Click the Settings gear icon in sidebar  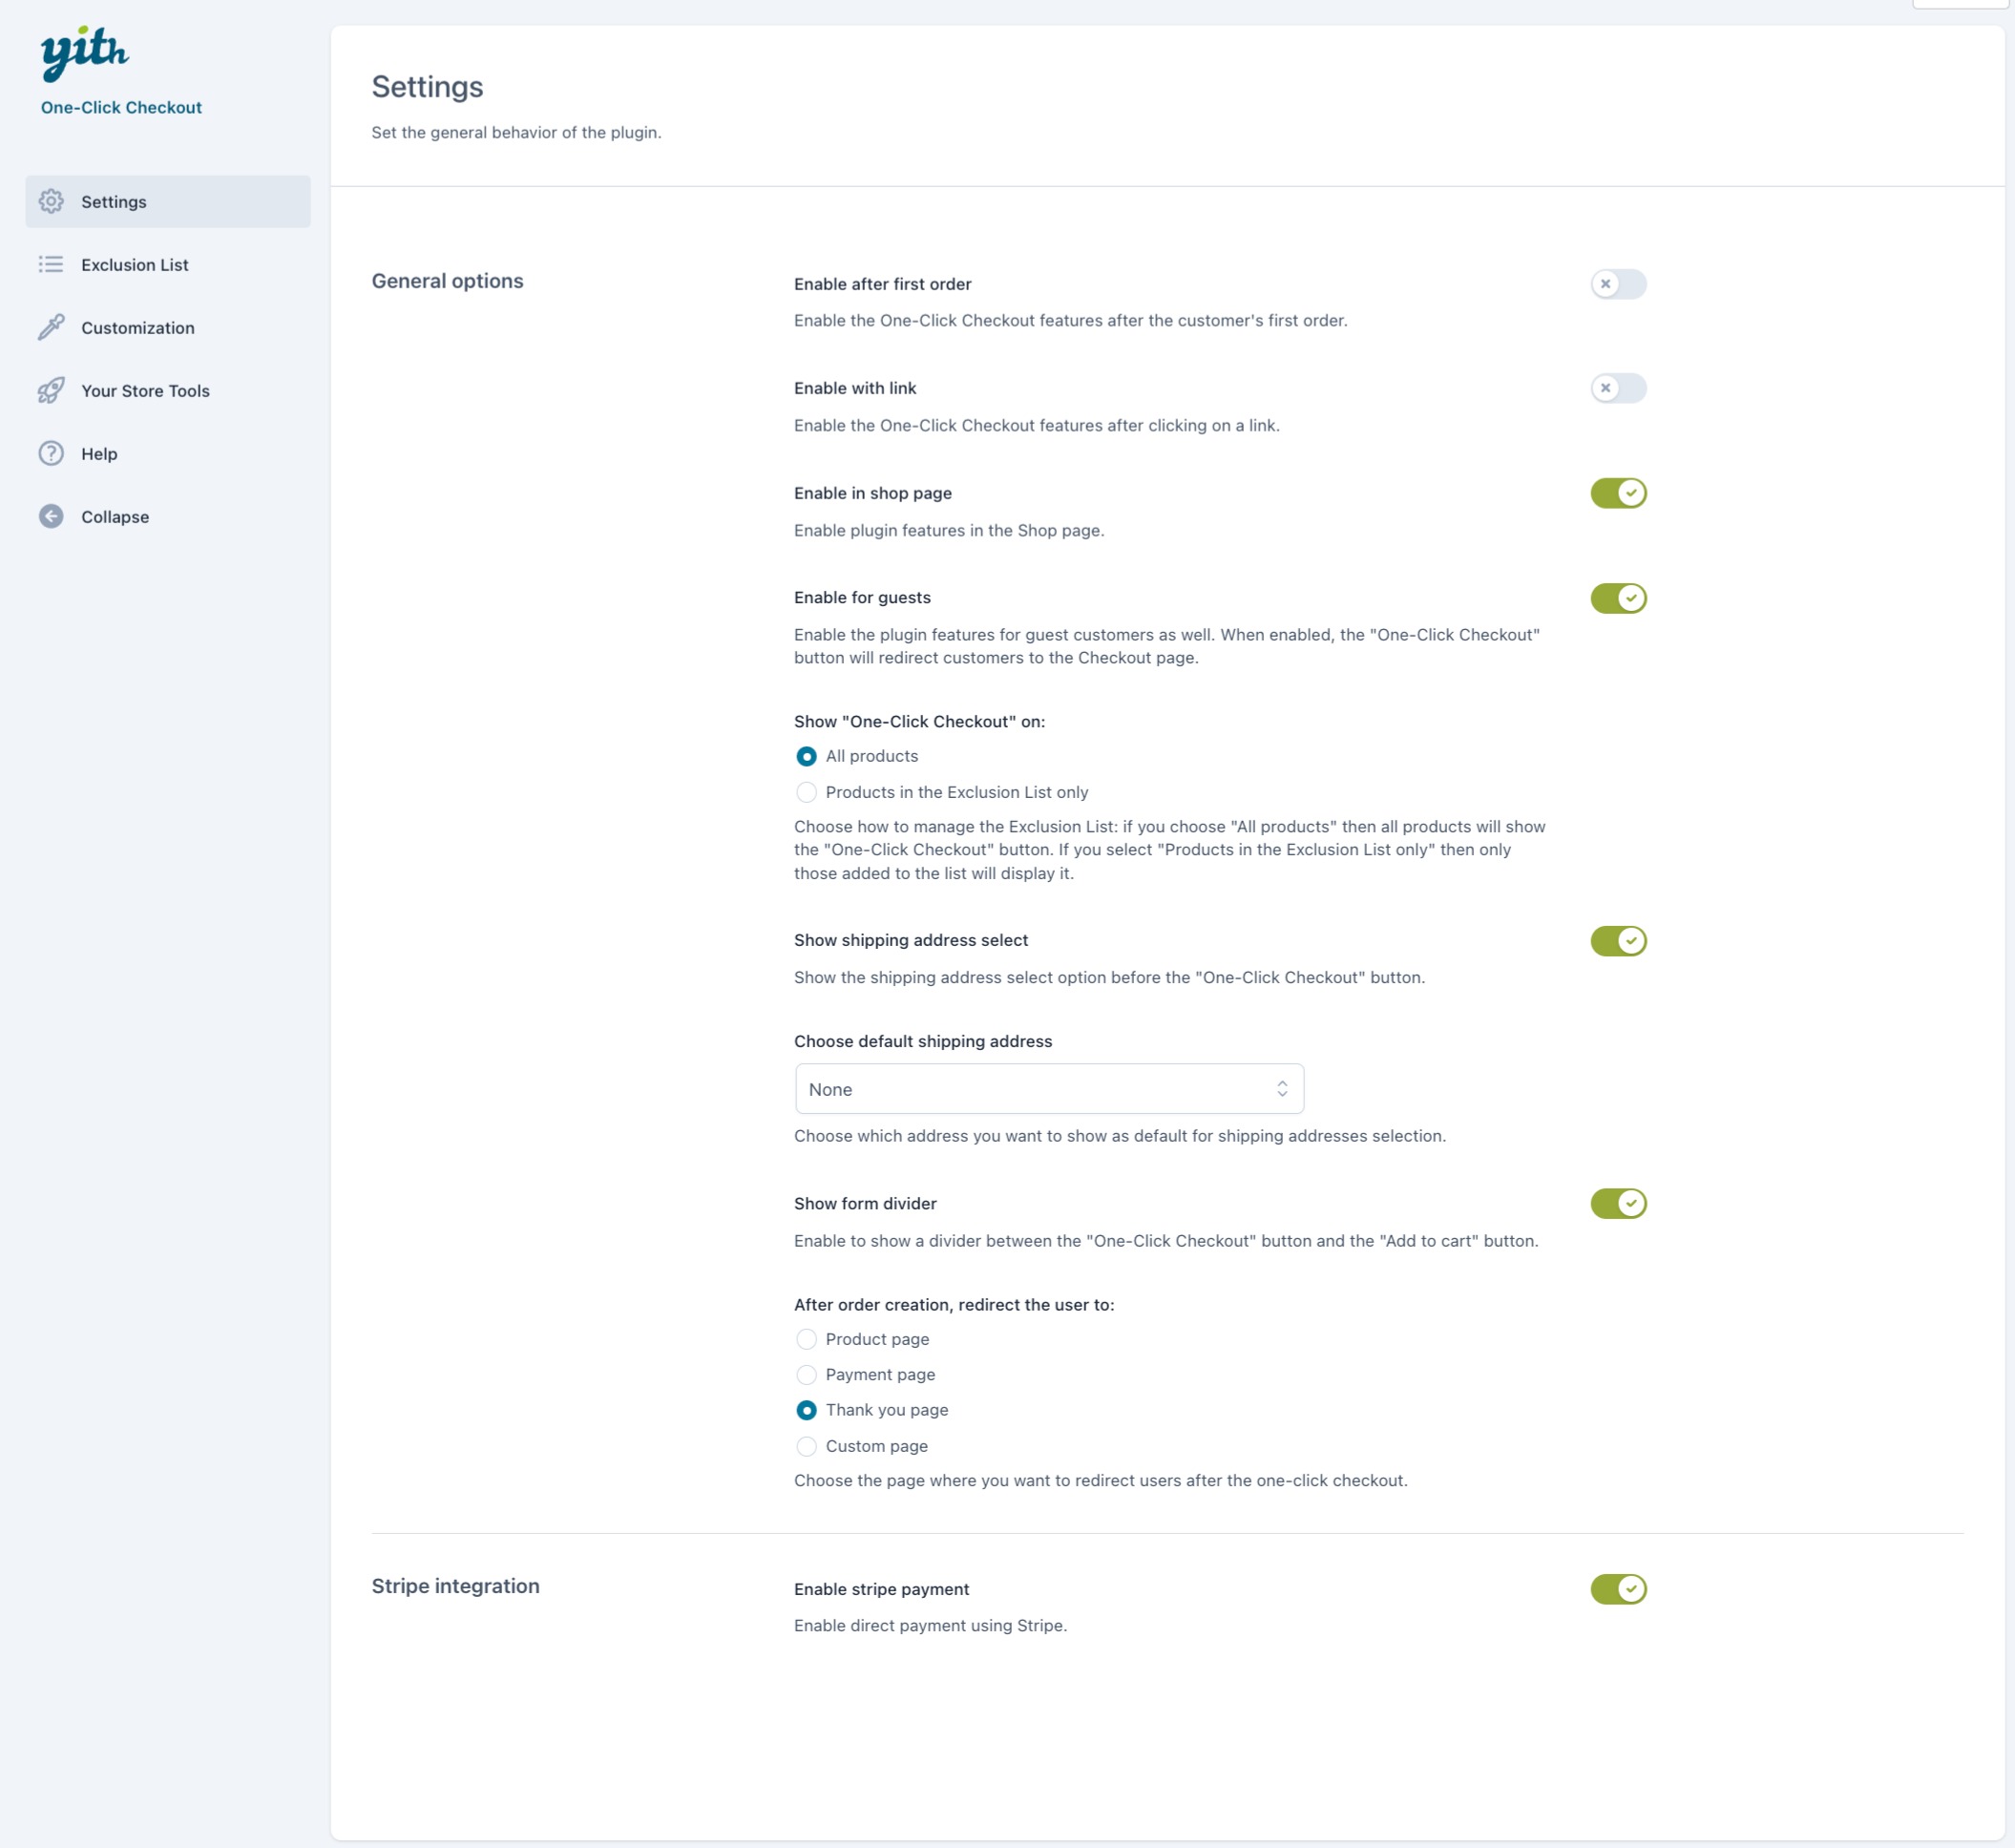coord(51,202)
